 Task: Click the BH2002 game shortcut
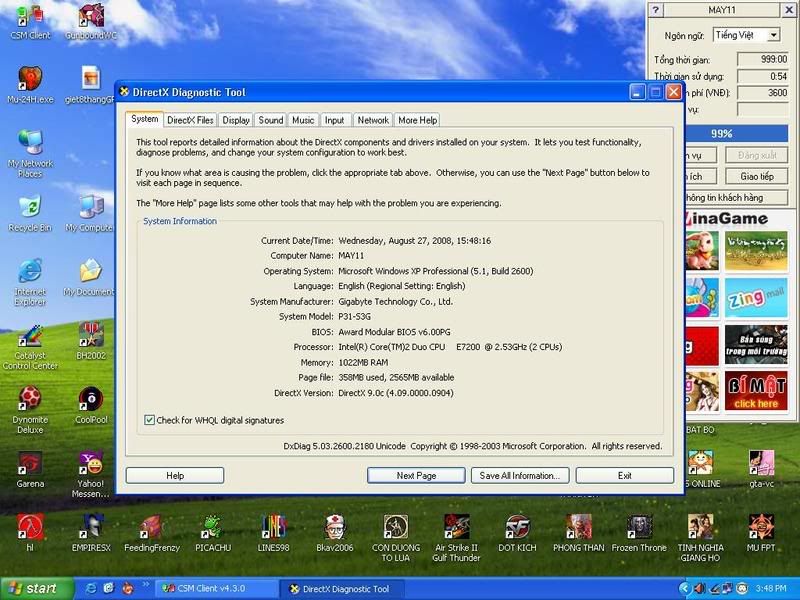point(91,341)
